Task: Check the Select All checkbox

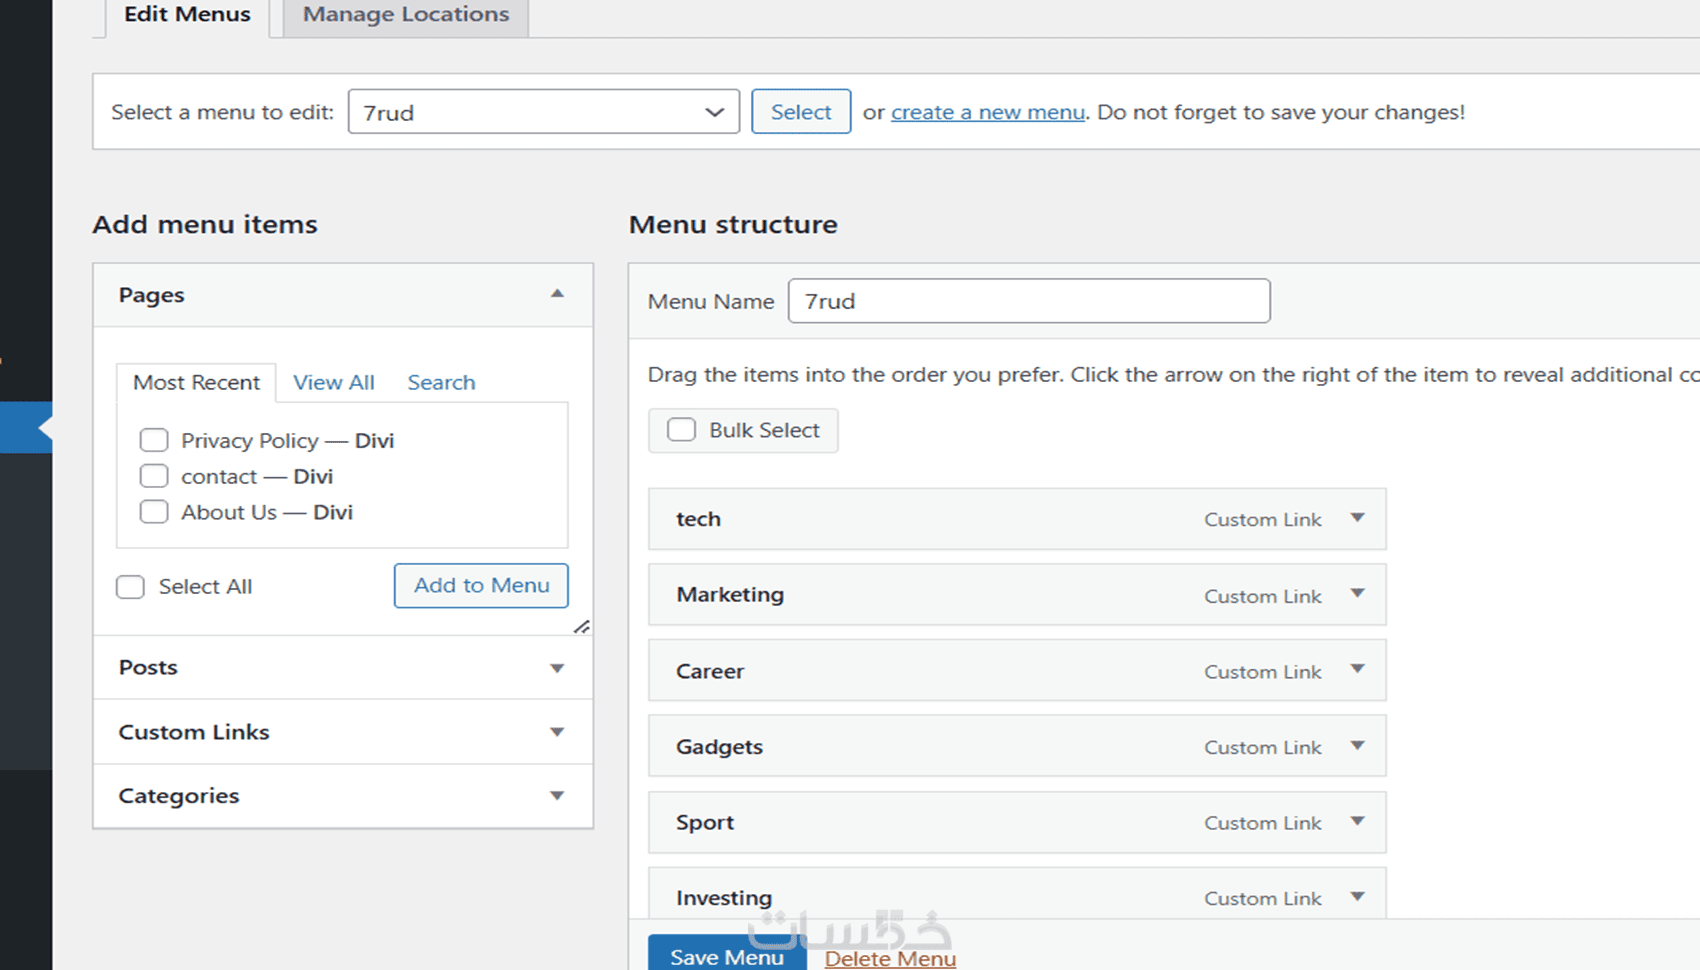Action: [131, 587]
